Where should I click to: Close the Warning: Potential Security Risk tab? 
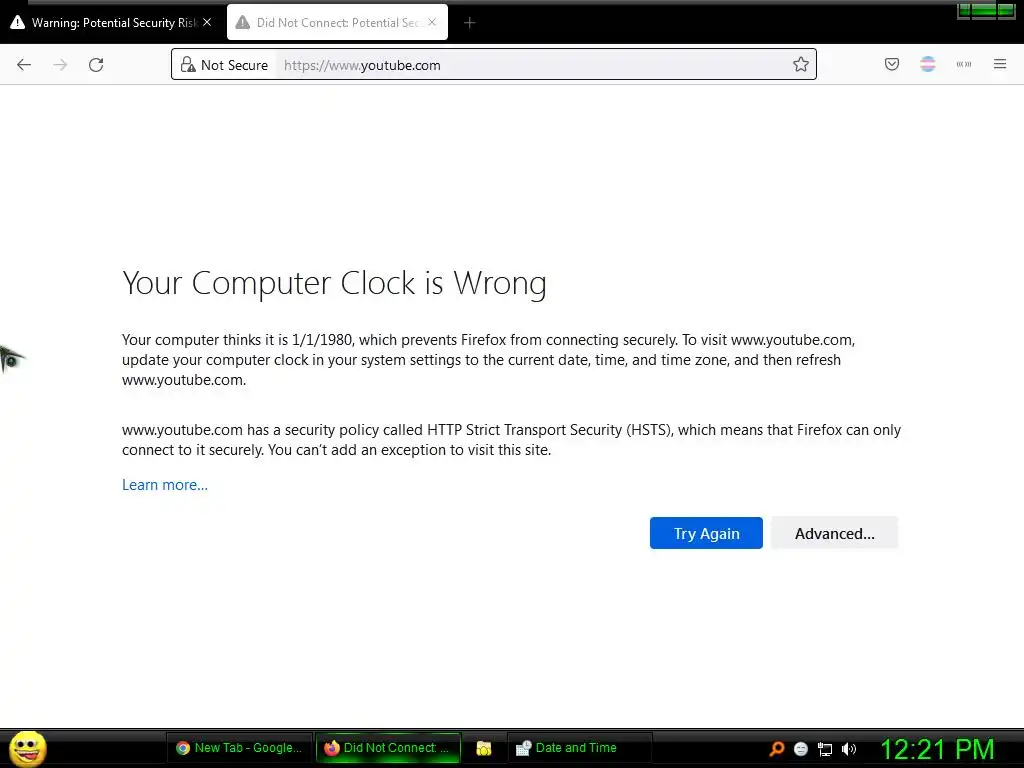click(207, 22)
